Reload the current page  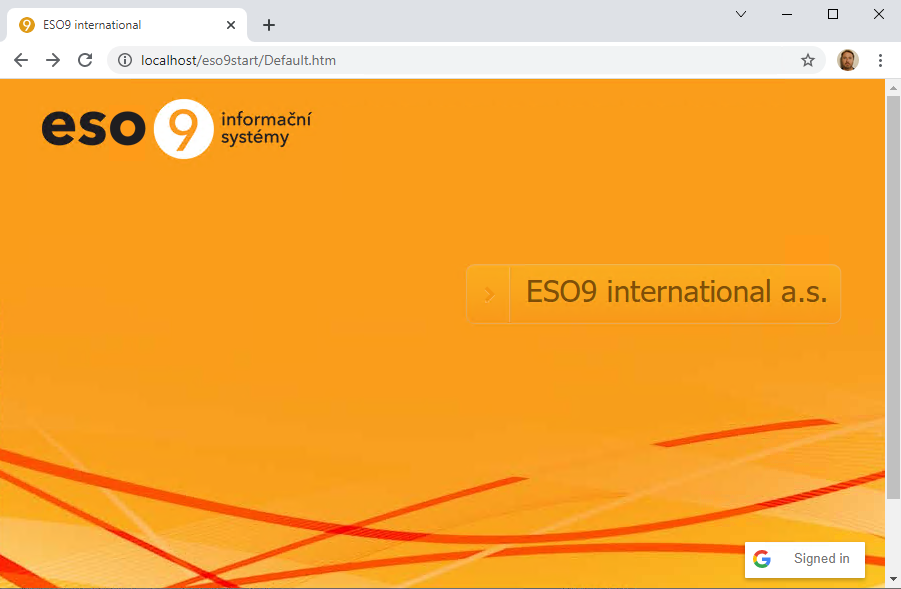pyautogui.click(x=85, y=60)
